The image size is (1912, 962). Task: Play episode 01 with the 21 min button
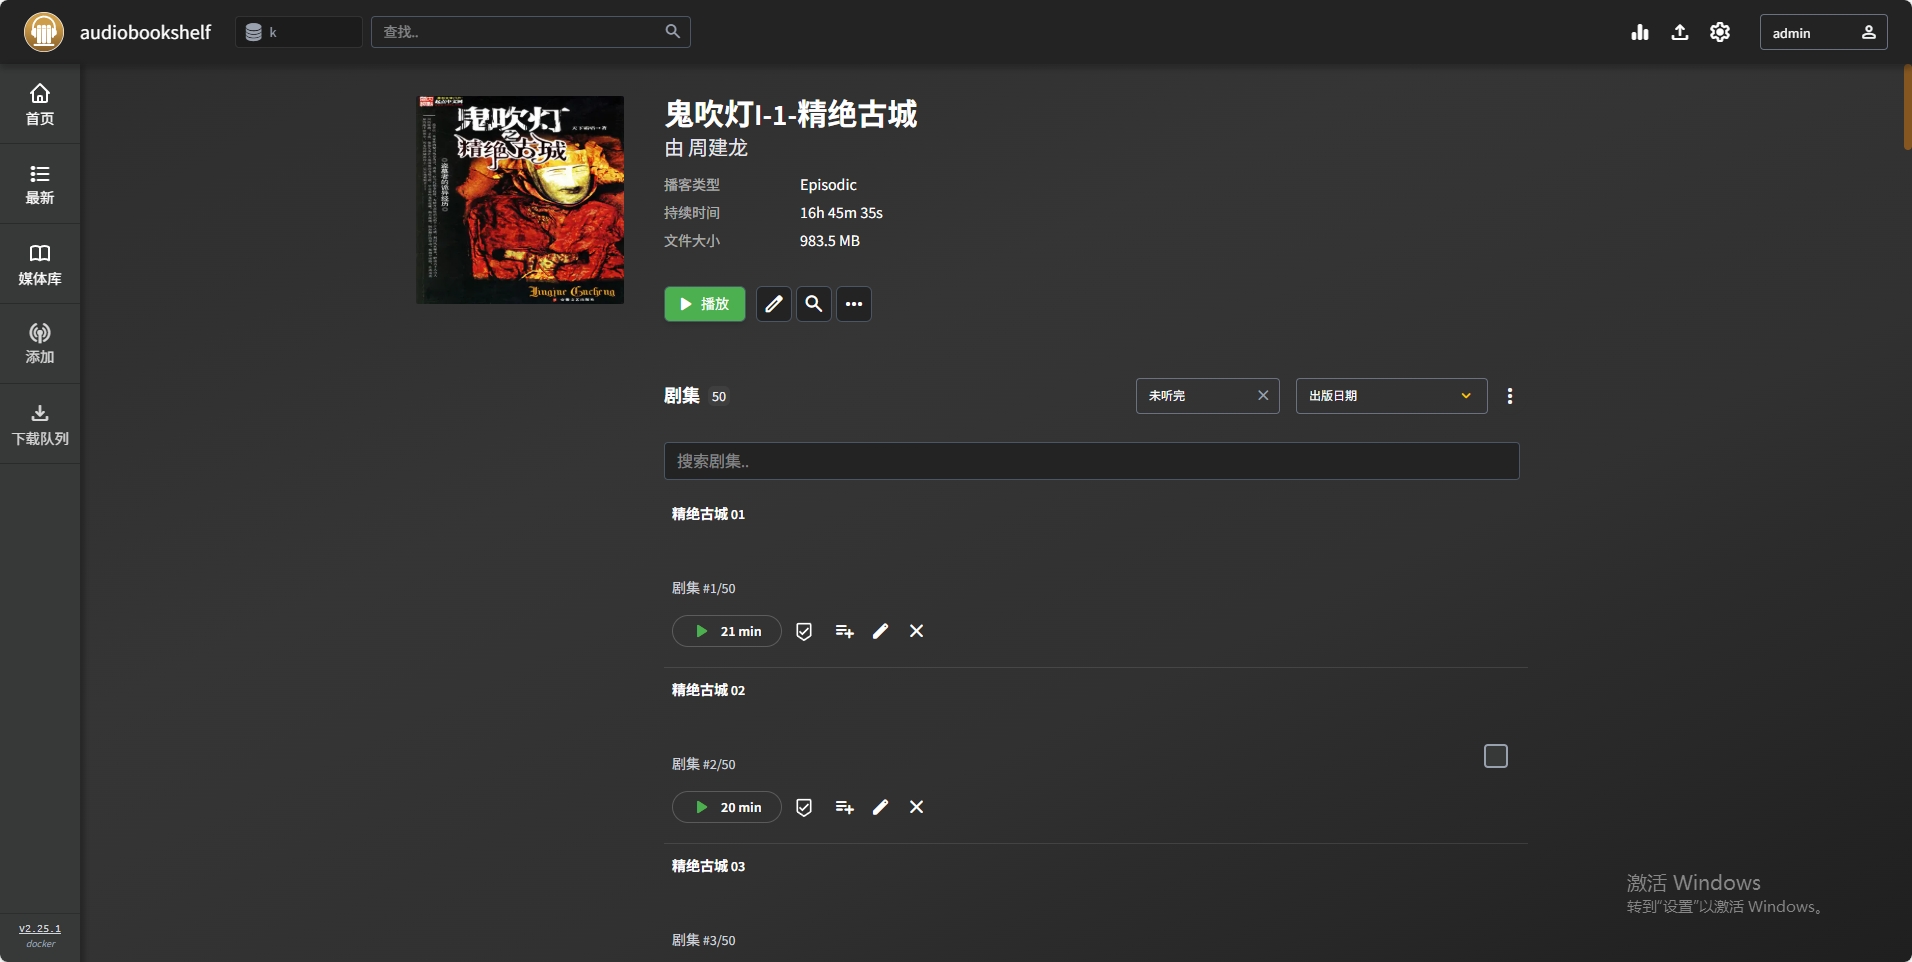click(x=727, y=631)
